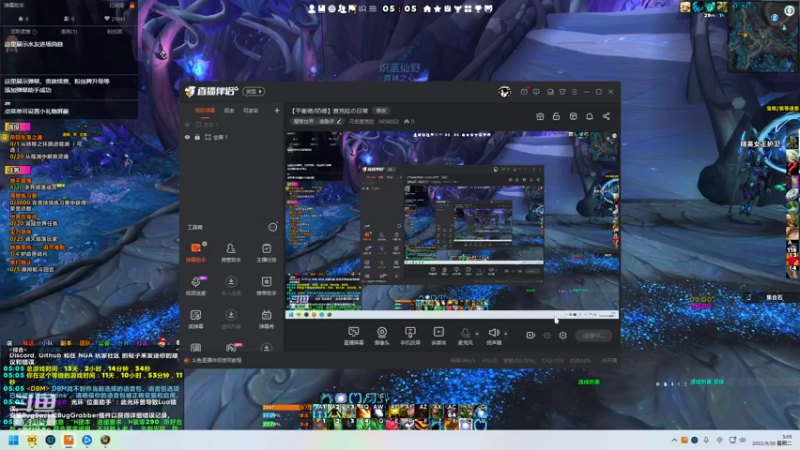Open the settings gear in control bar
The height and width of the screenshot is (450, 800).
pos(563,335)
